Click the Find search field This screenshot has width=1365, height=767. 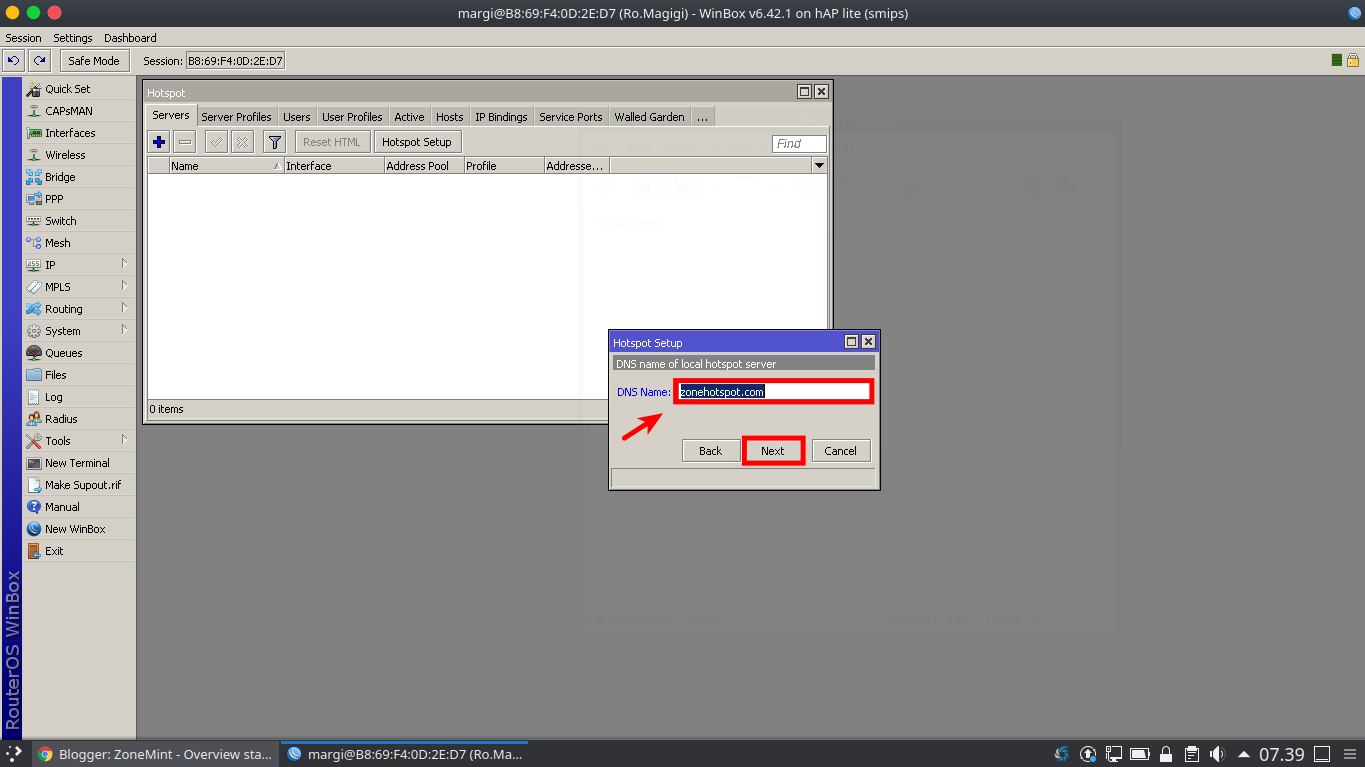[x=799, y=144]
